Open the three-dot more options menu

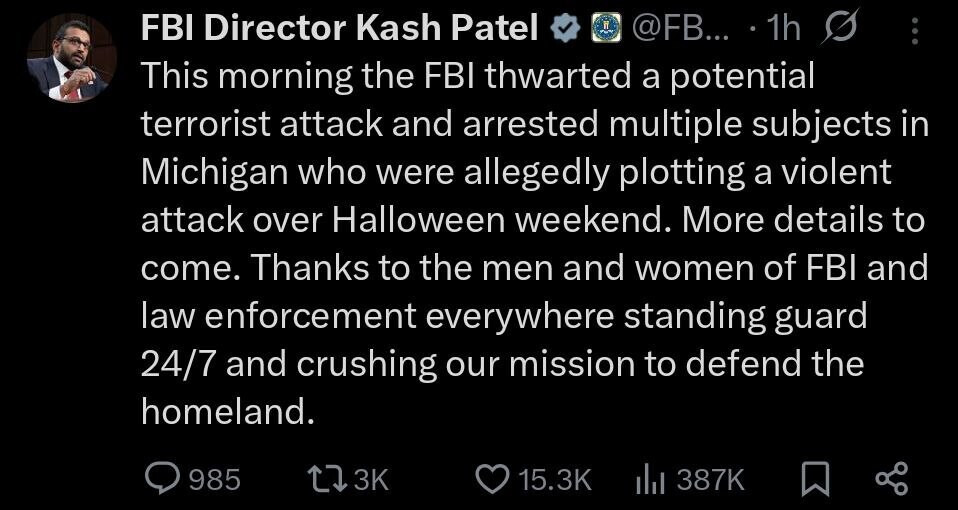click(914, 32)
